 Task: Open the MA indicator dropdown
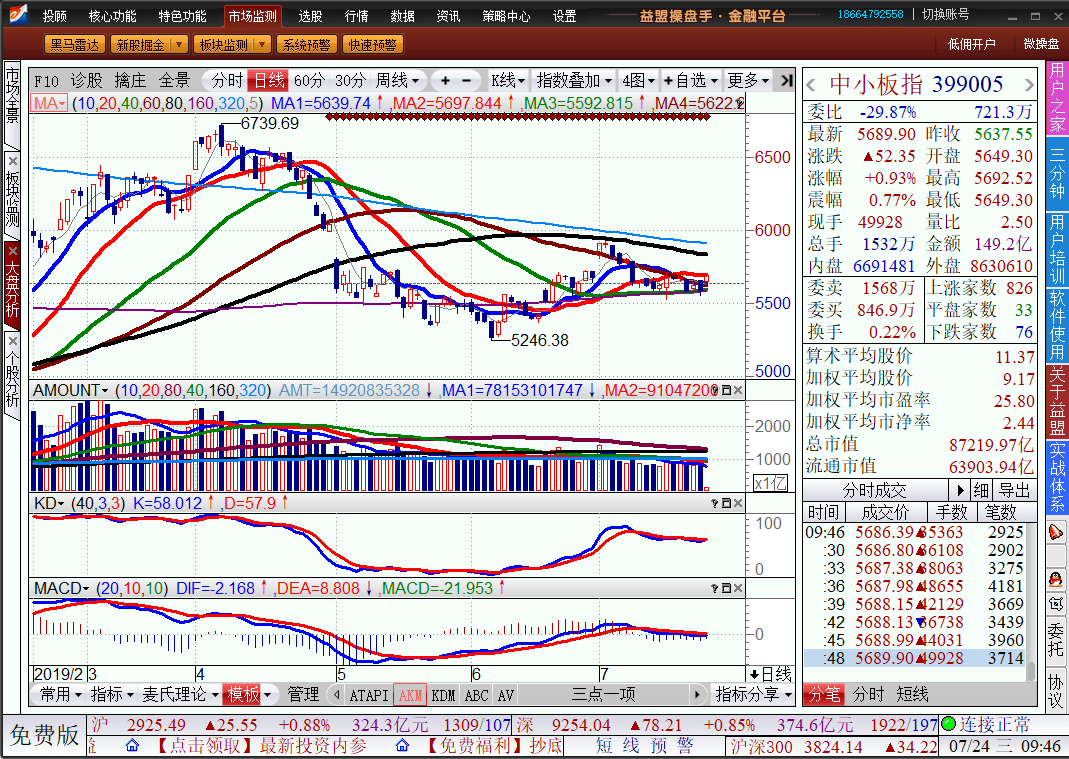coord(49,103)
